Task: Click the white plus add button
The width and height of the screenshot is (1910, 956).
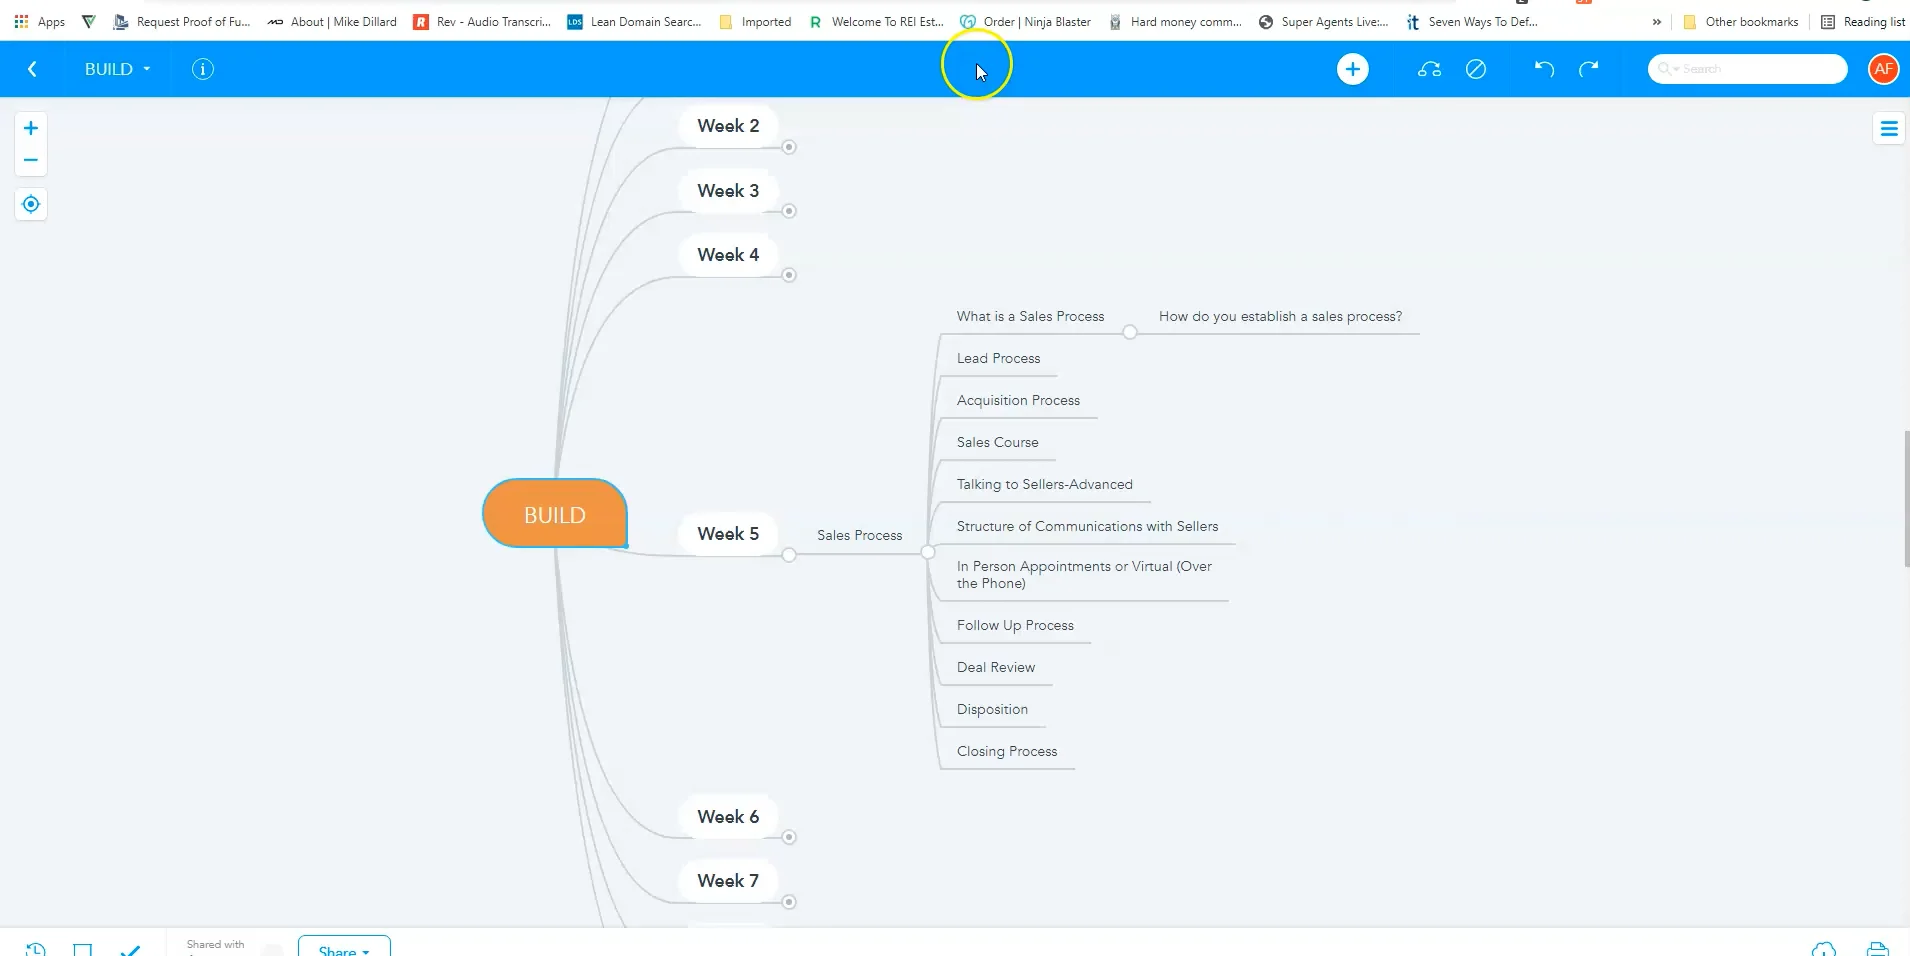Action: tap(1352, 69)
